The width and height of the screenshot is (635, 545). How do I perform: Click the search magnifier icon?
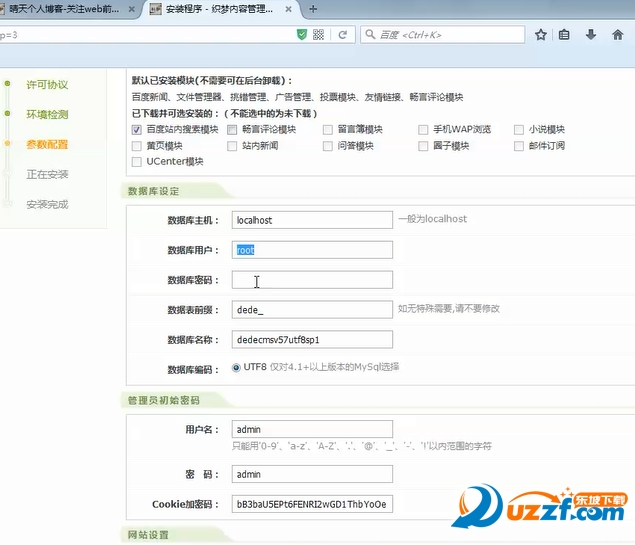pos(370,34)
